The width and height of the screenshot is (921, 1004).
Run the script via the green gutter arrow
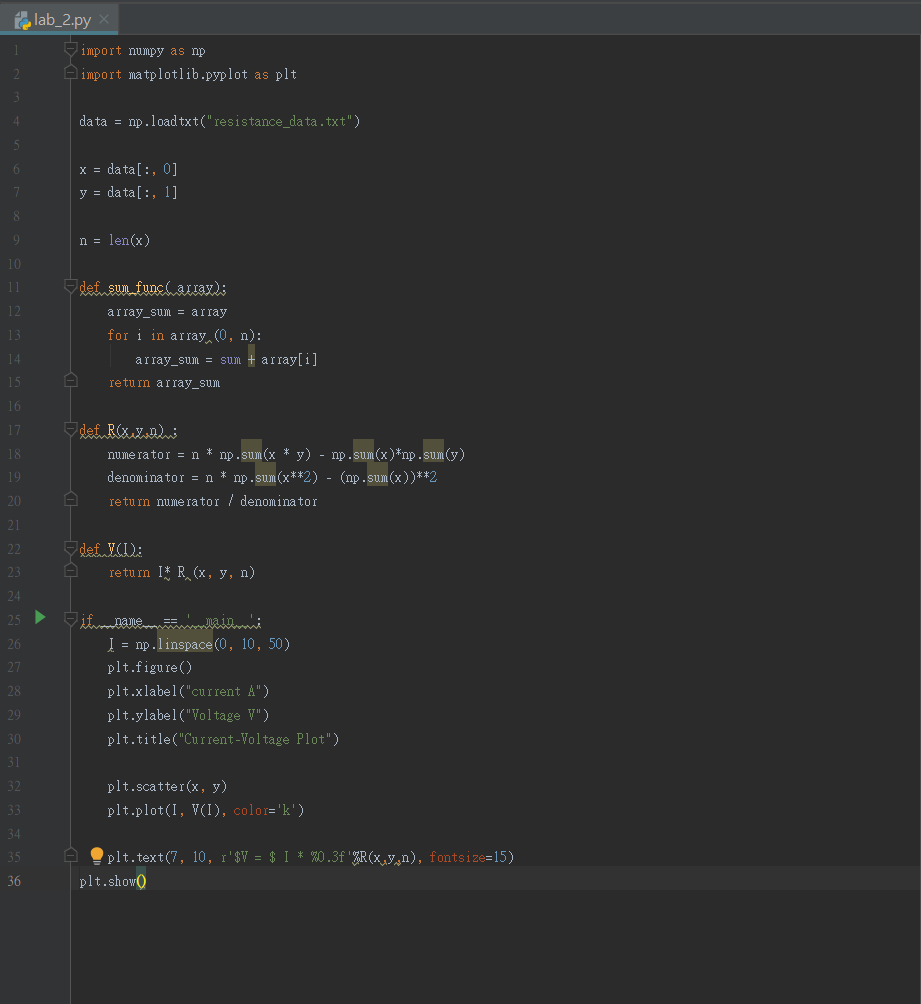(x=39, y=618)
